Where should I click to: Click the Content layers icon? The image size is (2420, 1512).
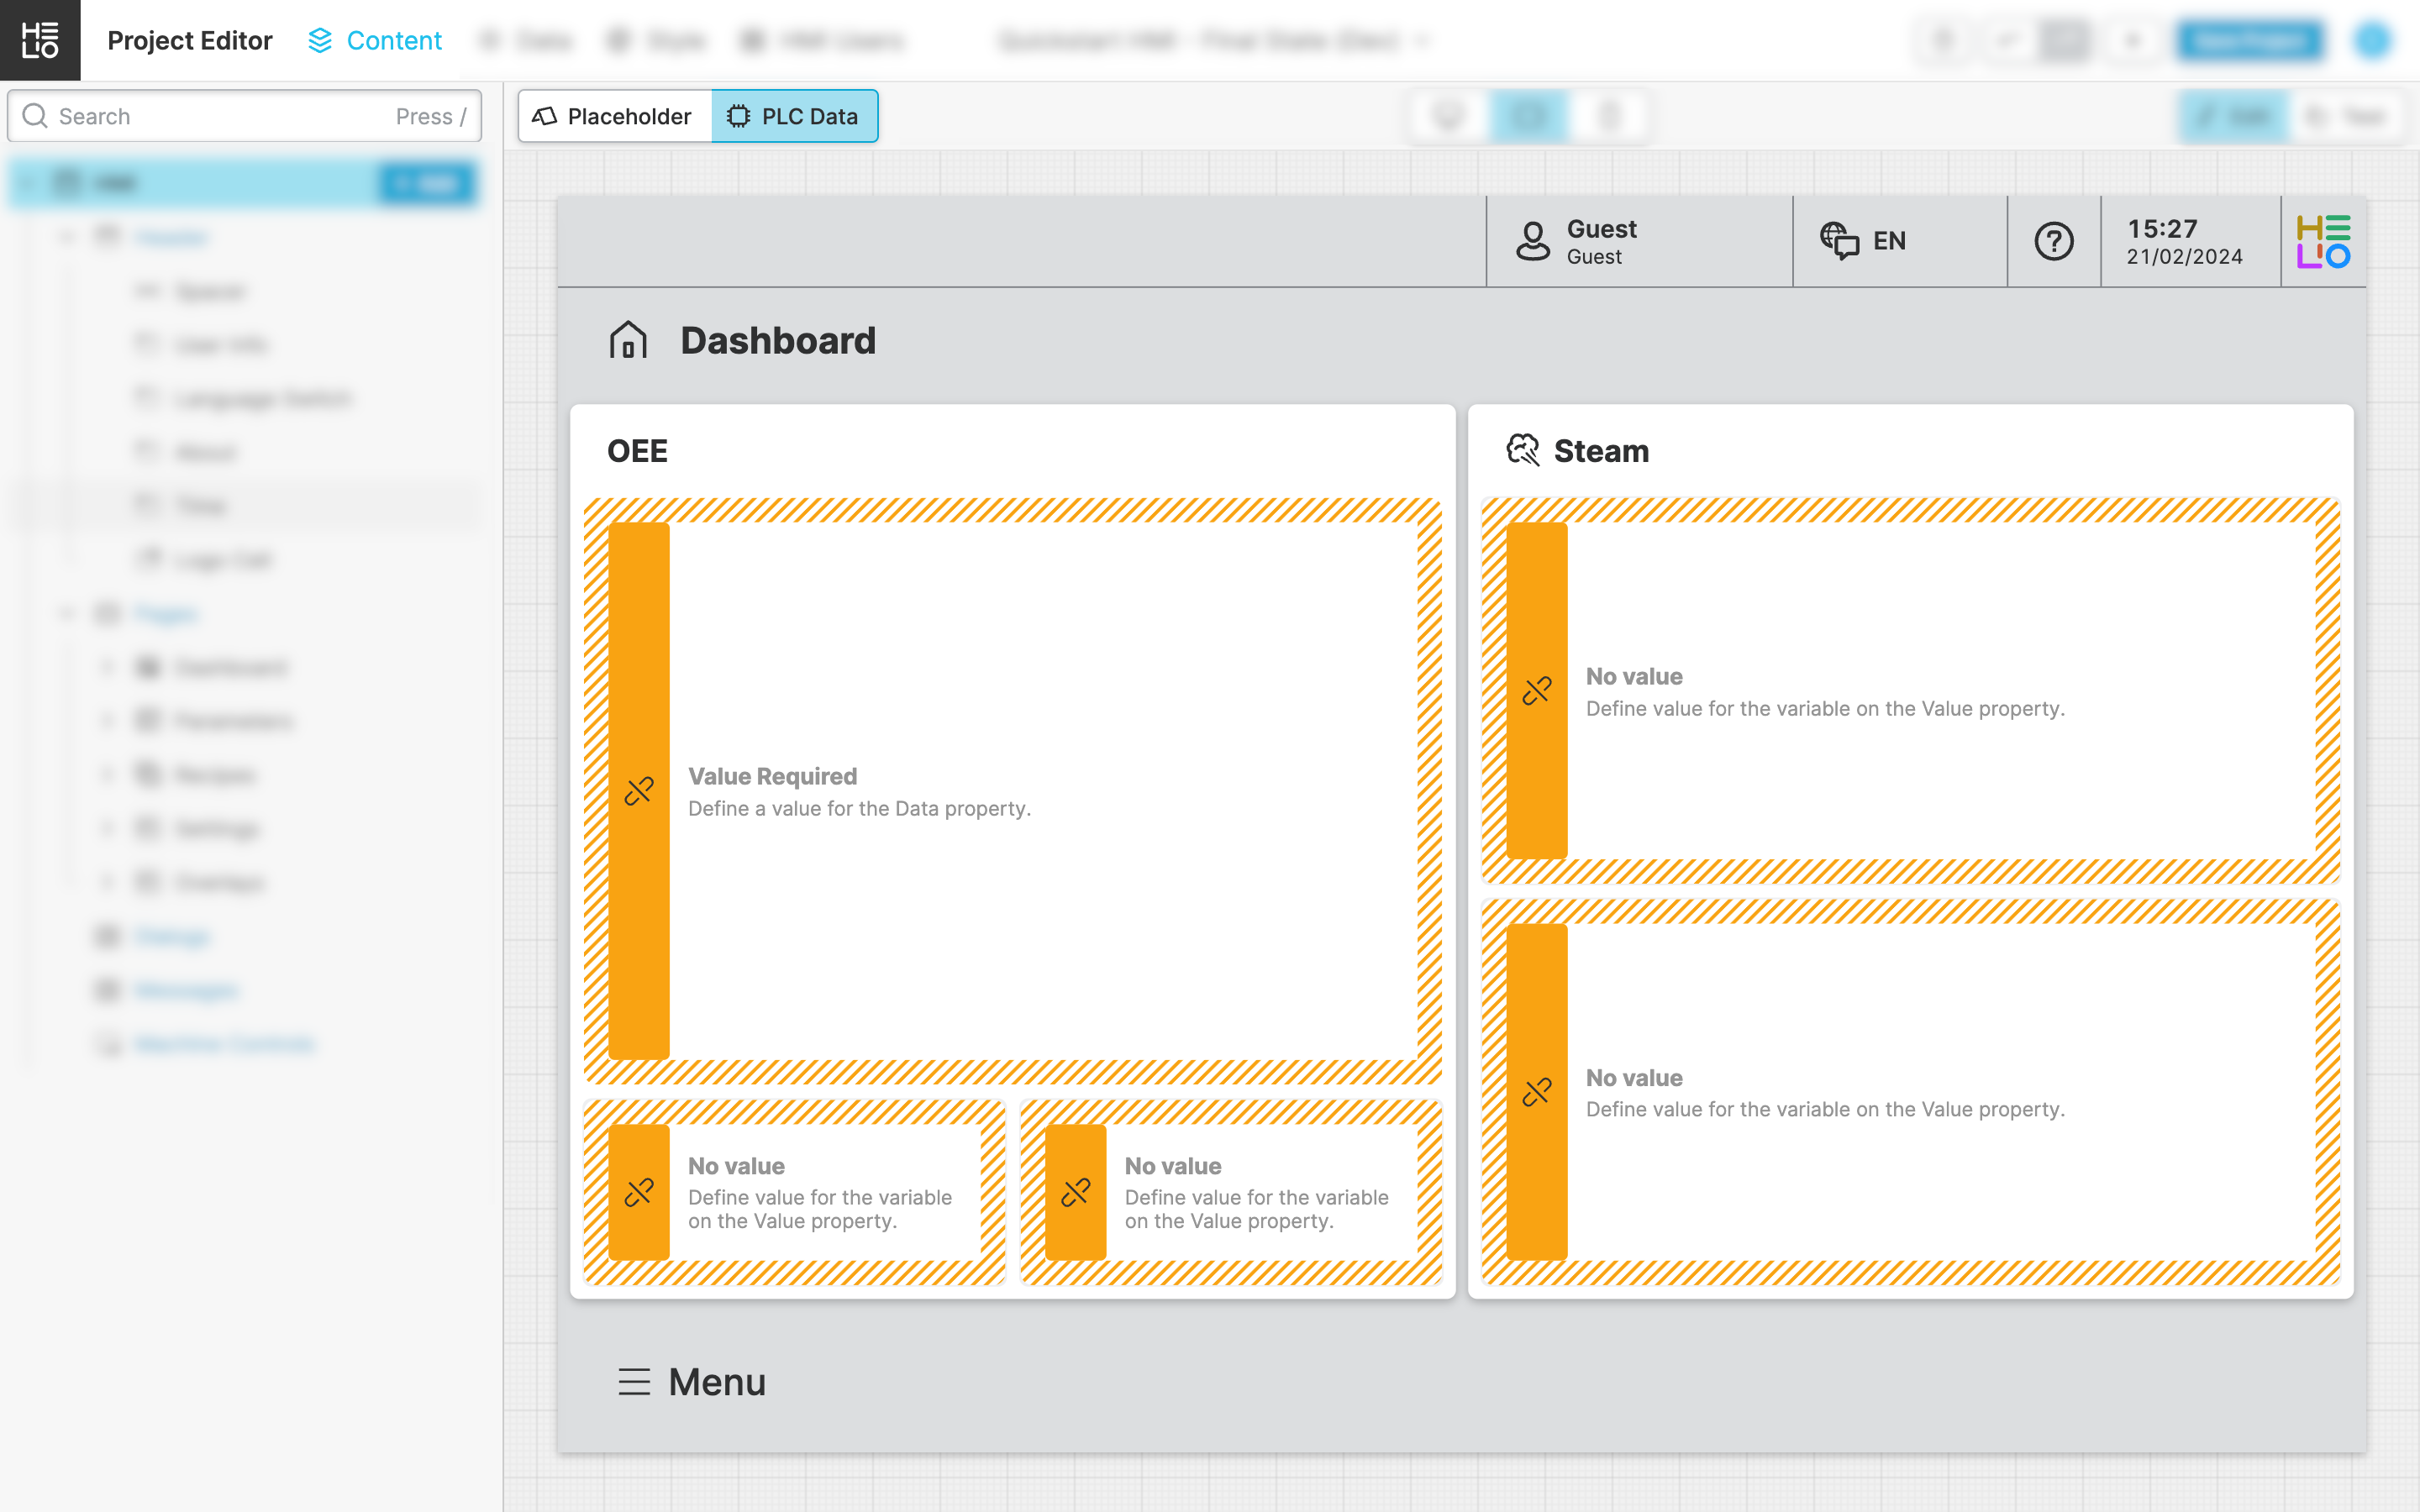coord(320,40)
